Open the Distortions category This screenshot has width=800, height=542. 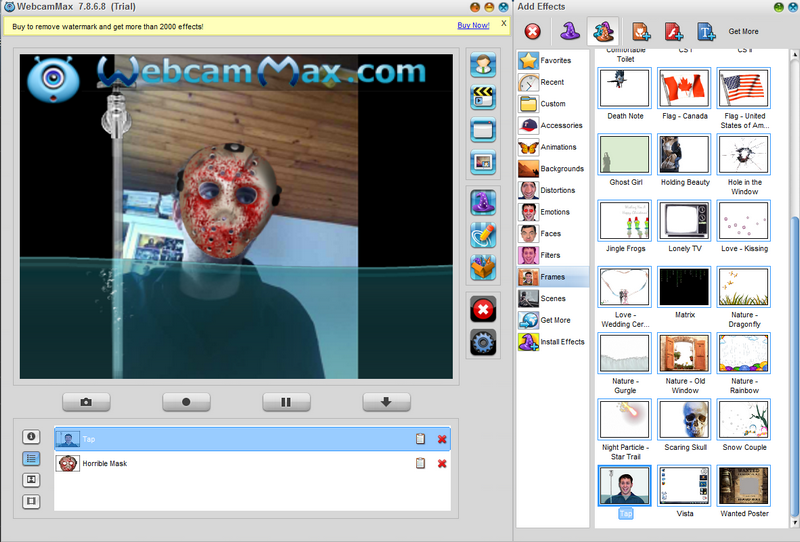[x=553, y=190]
